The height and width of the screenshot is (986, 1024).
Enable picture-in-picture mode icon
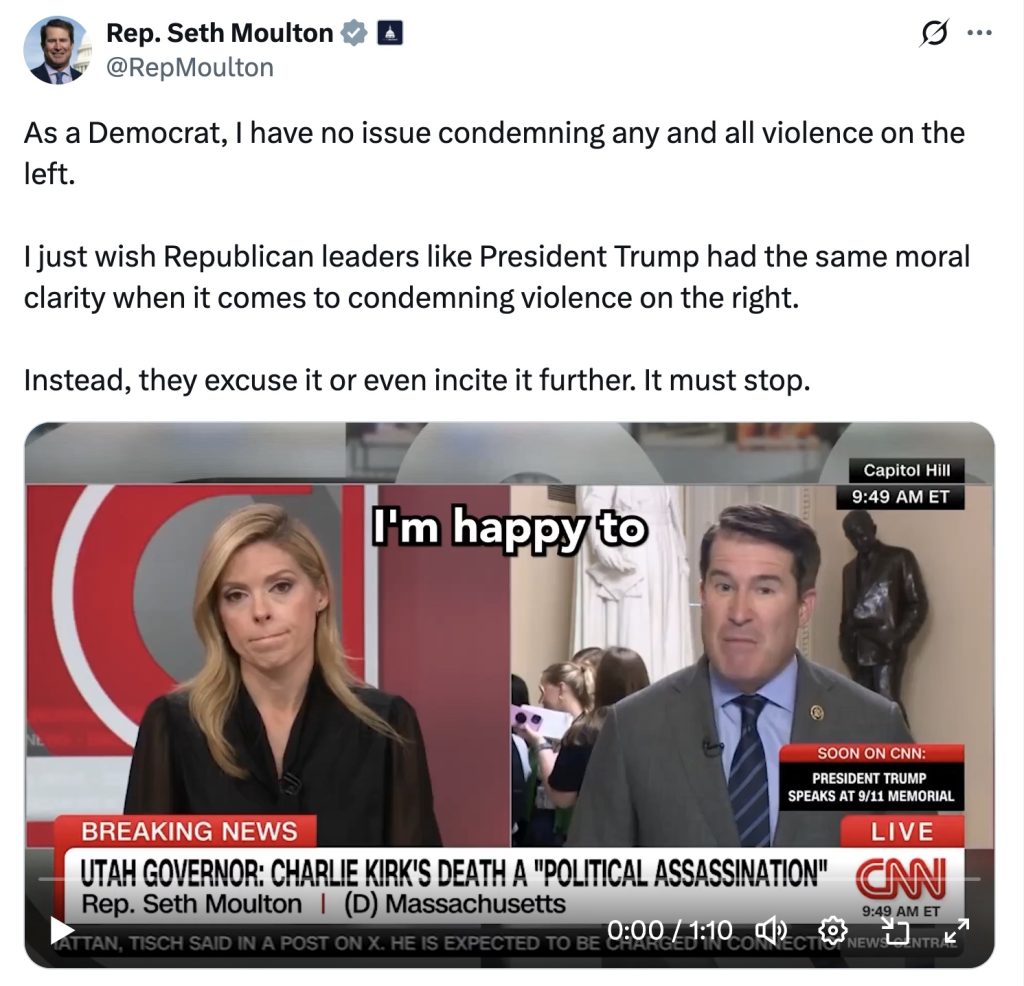click(895, 930)
